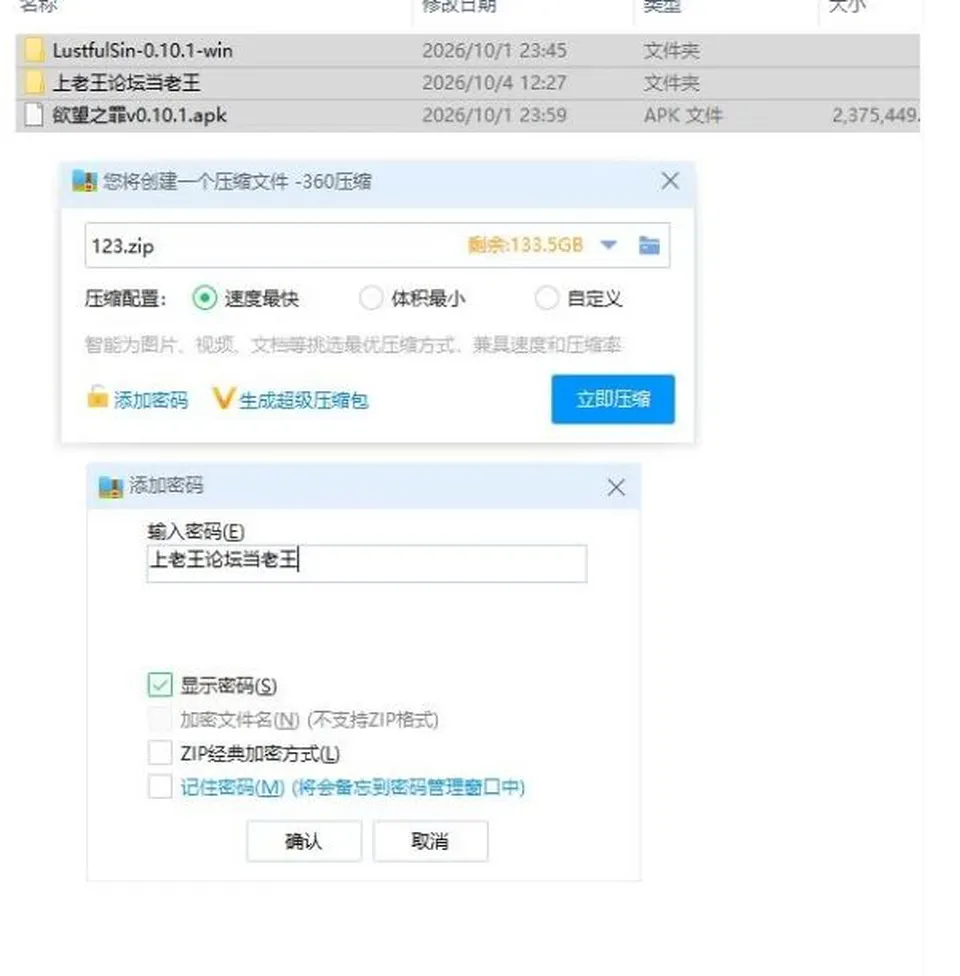Click the 生成超级压缩包 link
The width and height of the screenshot is (960, 976).
click(x=304, y=400)
